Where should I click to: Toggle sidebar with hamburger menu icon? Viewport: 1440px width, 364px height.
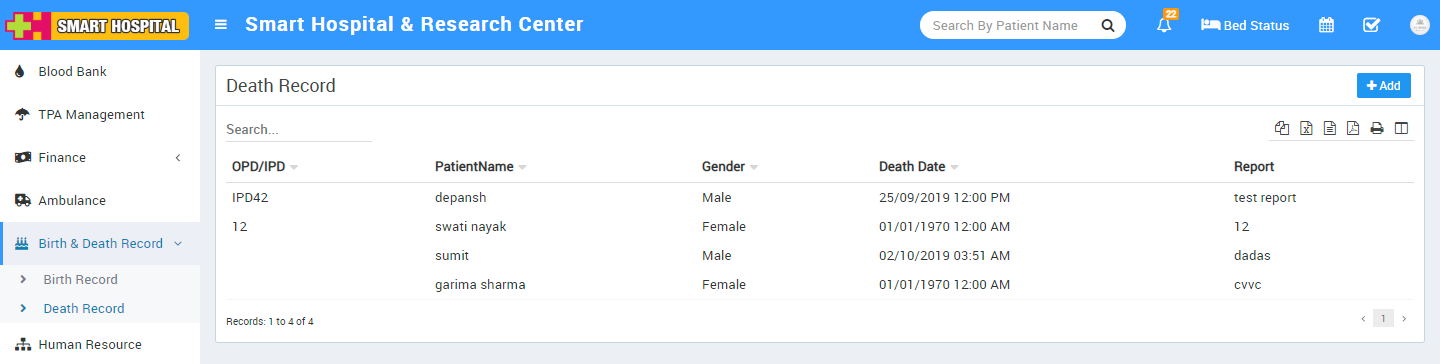coord(221,25)
